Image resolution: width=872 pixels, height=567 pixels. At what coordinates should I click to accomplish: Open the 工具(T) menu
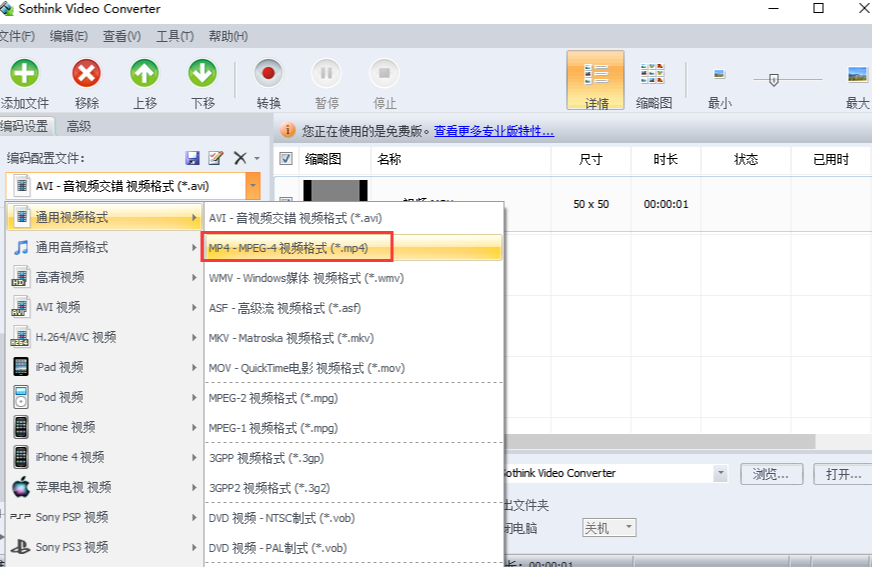pos(175,36)
